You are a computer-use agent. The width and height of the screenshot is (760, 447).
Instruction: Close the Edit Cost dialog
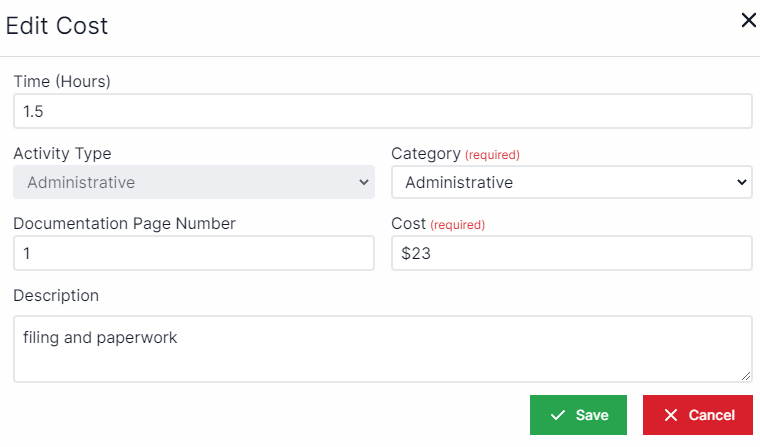(x=748, y=20)
